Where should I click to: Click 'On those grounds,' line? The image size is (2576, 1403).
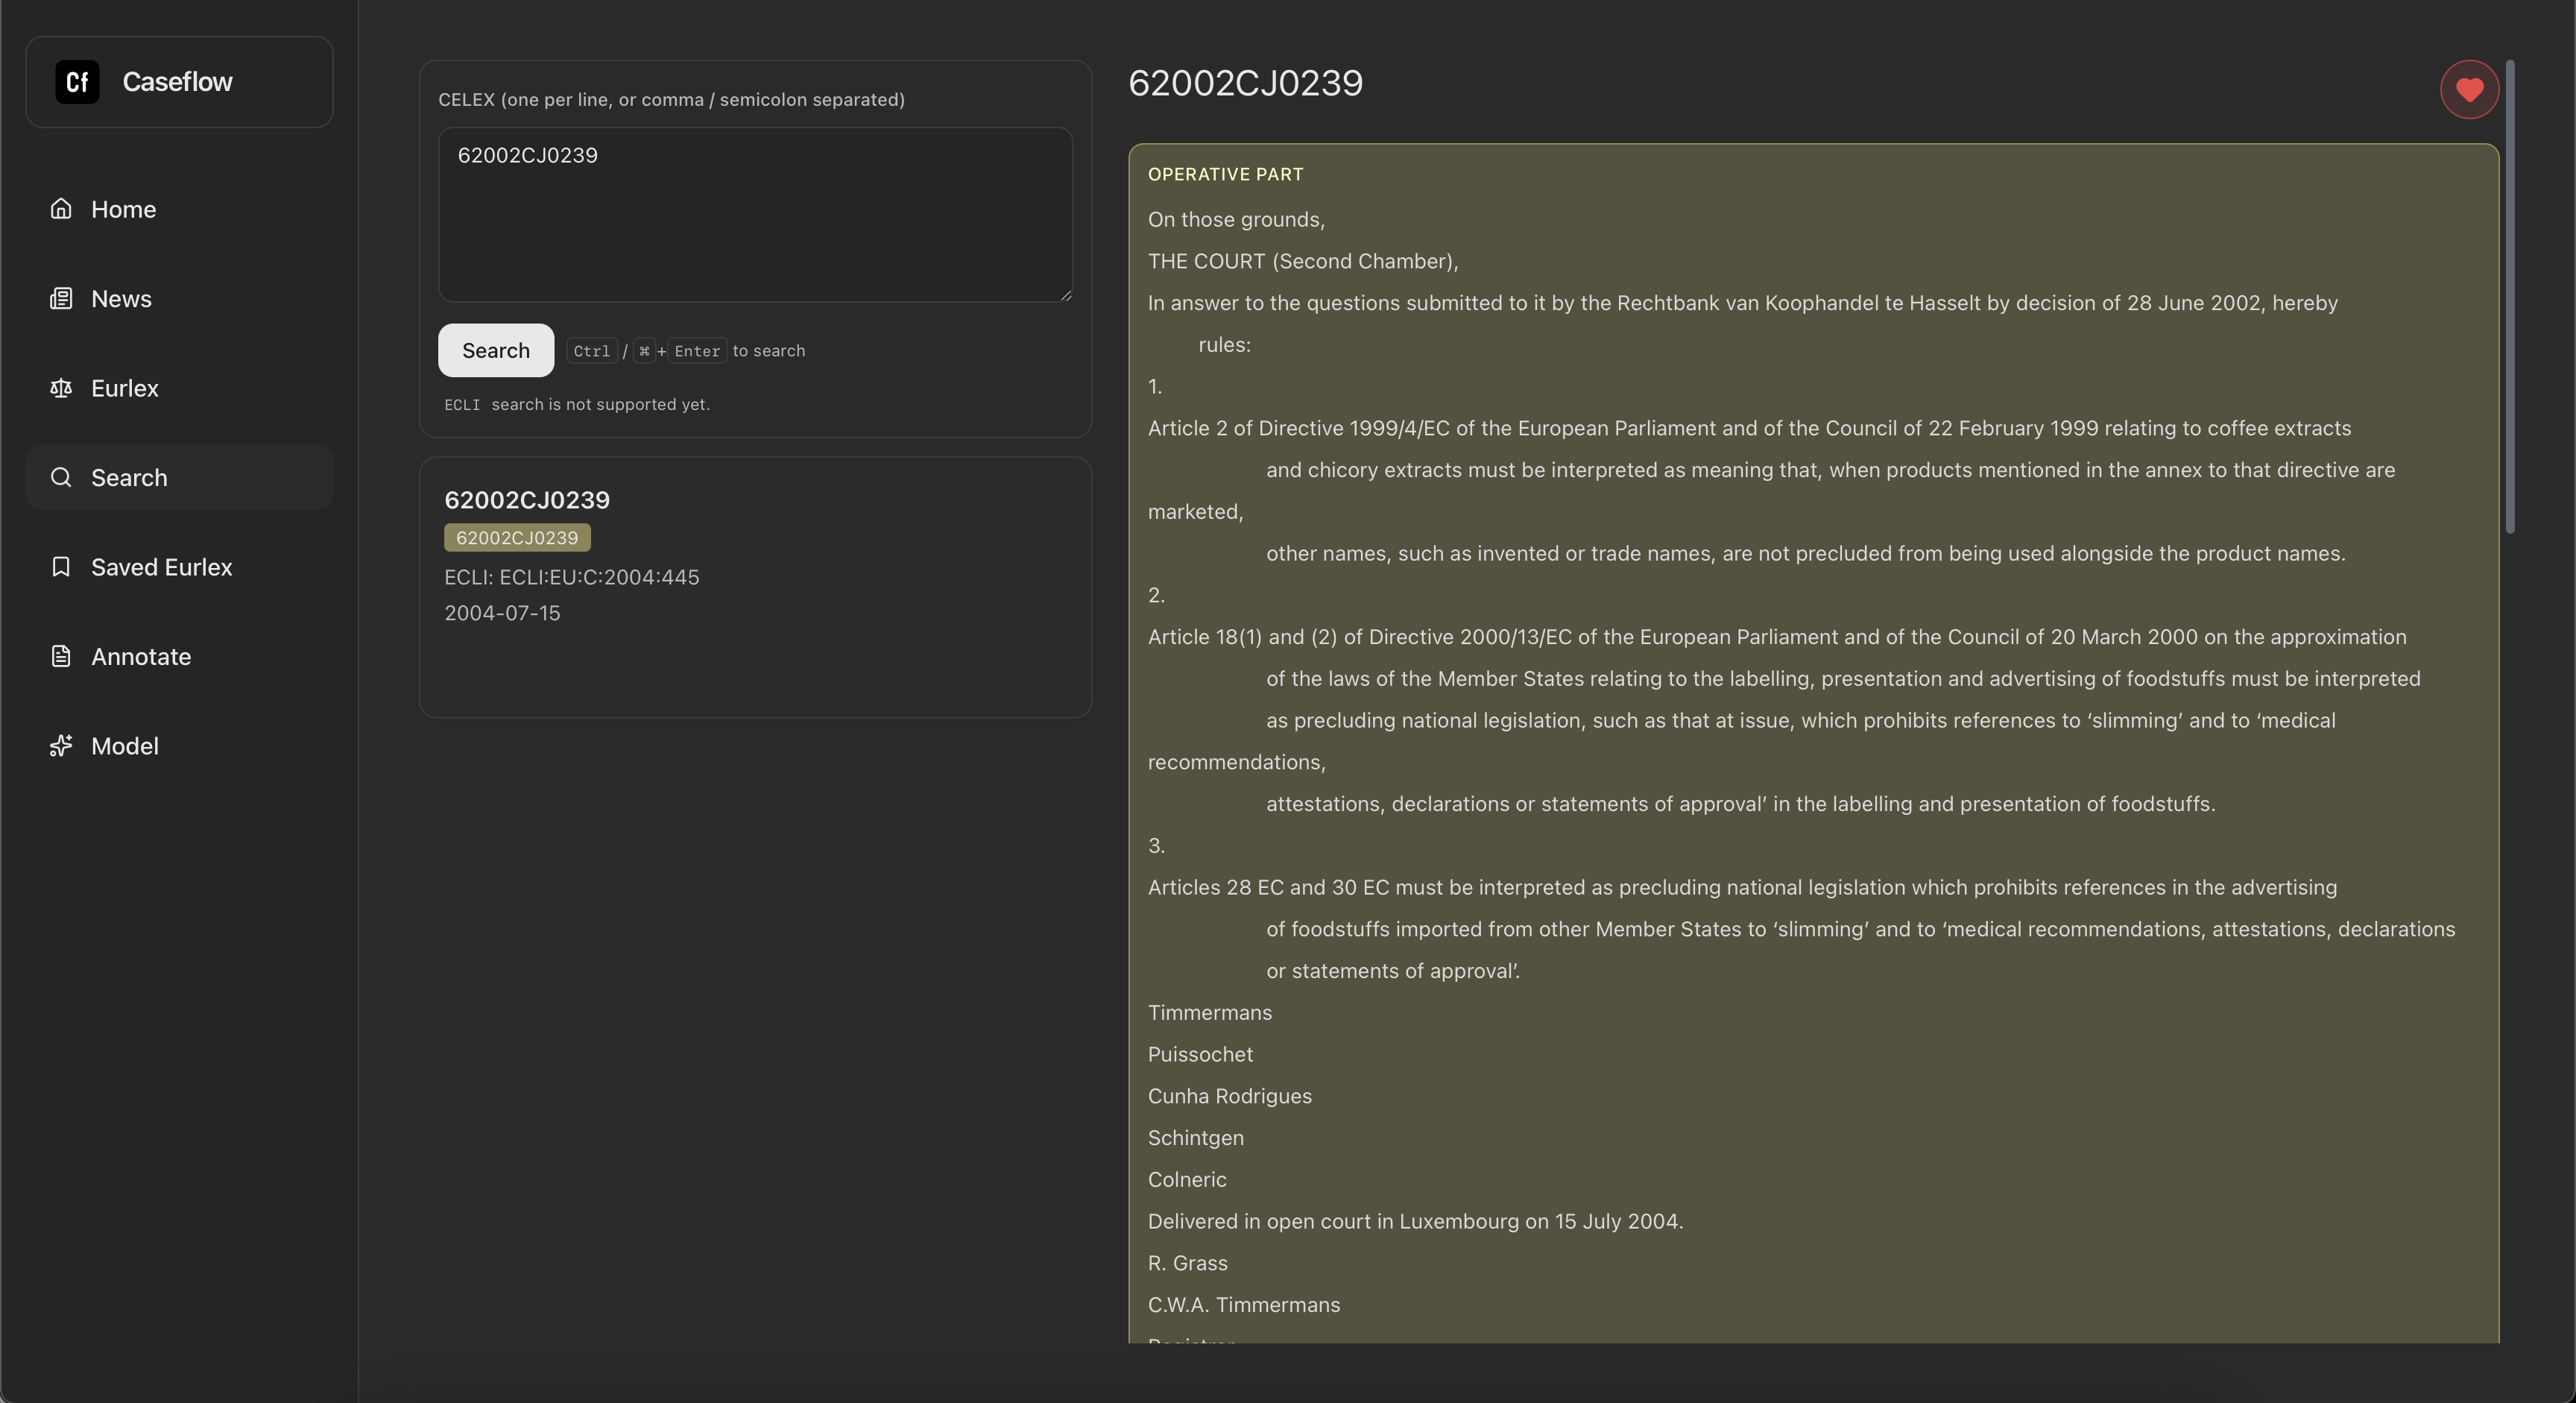coord(1236,219)
